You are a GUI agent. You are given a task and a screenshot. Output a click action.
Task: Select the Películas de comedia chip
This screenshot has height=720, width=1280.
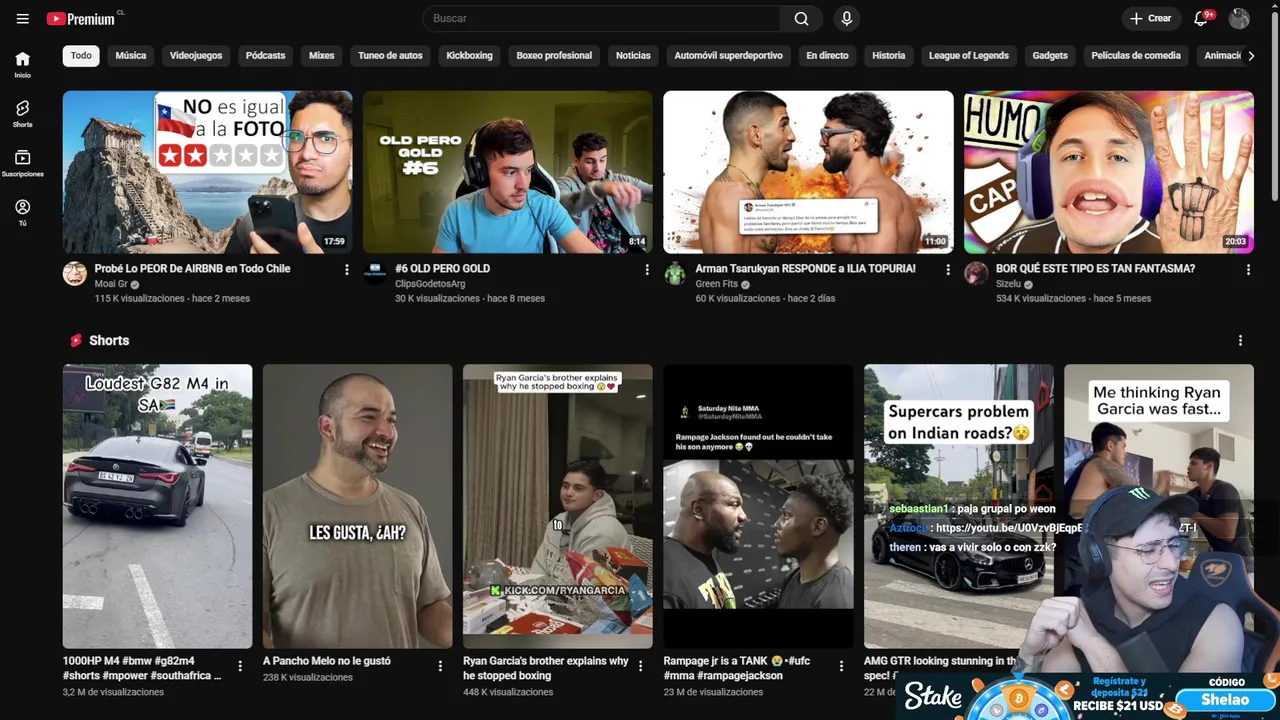[1136, 56]
